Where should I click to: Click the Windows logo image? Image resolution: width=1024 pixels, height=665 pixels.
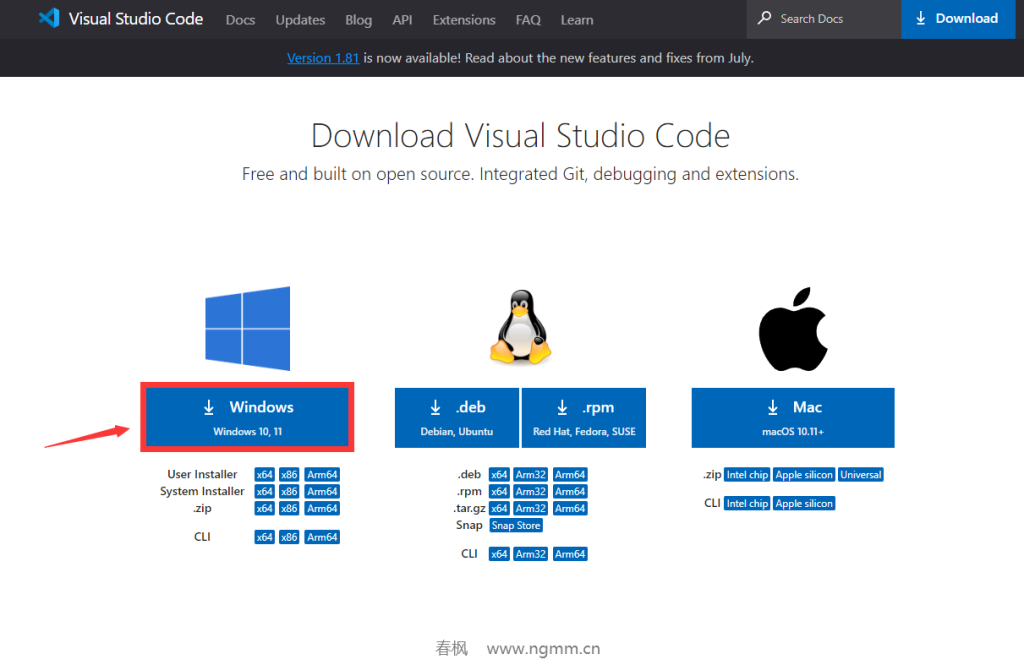248,329
